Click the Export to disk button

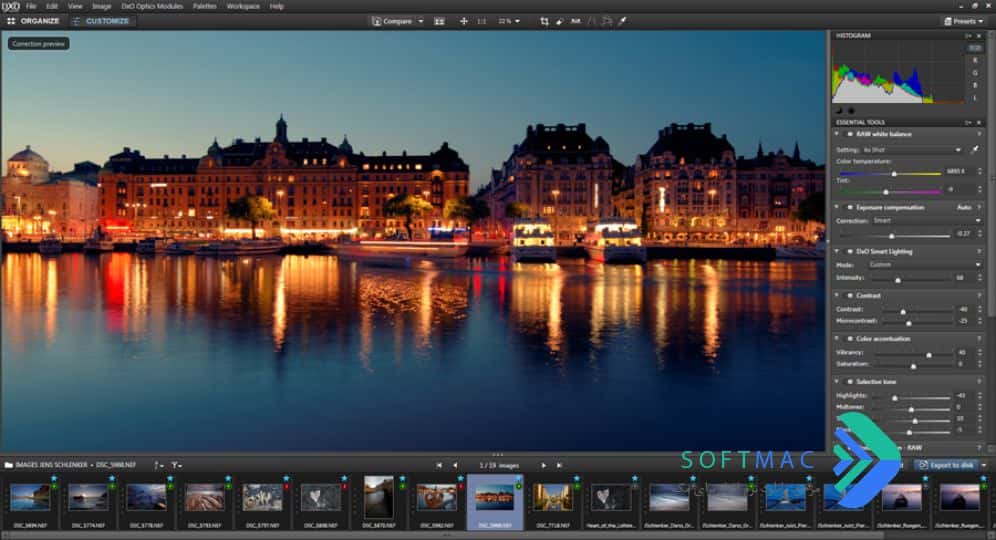point(946,465)
